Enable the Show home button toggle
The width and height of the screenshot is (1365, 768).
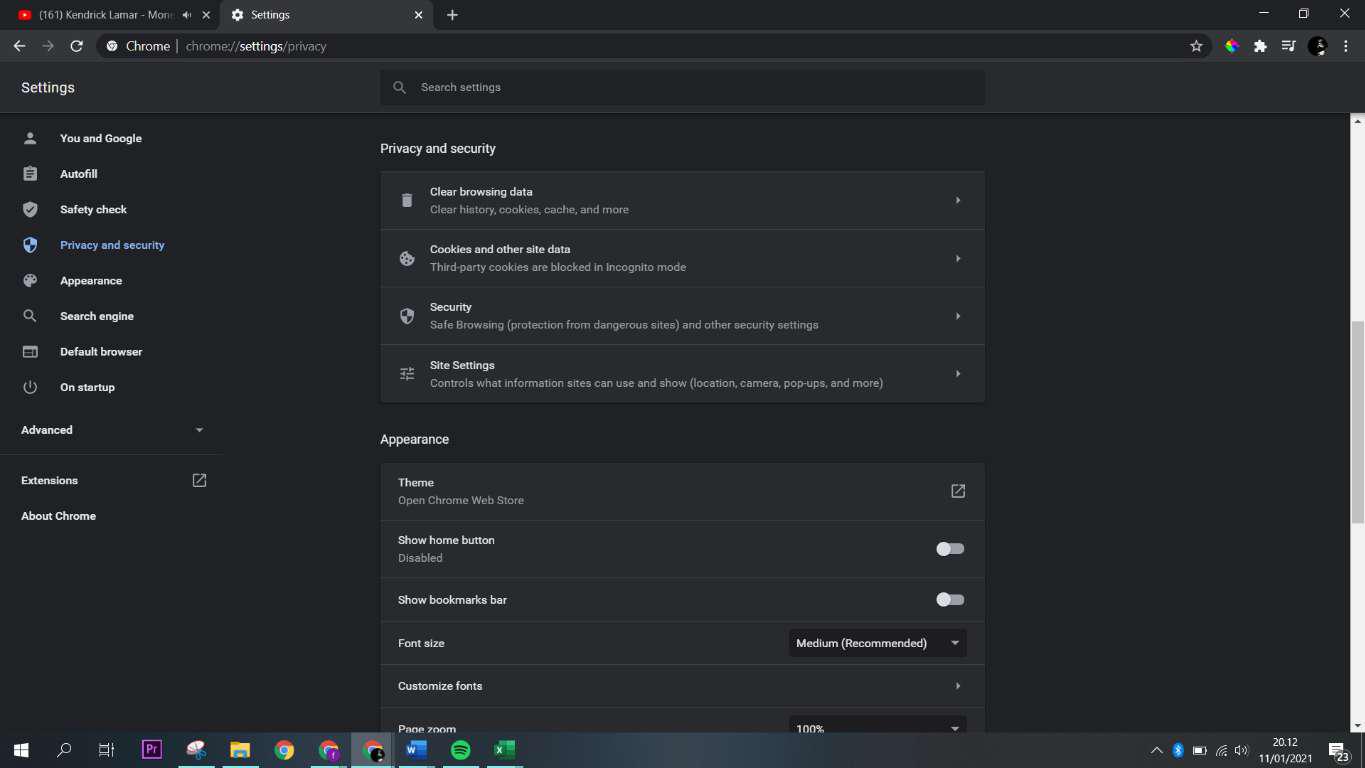pyautogui.click(x=949, y=549)
